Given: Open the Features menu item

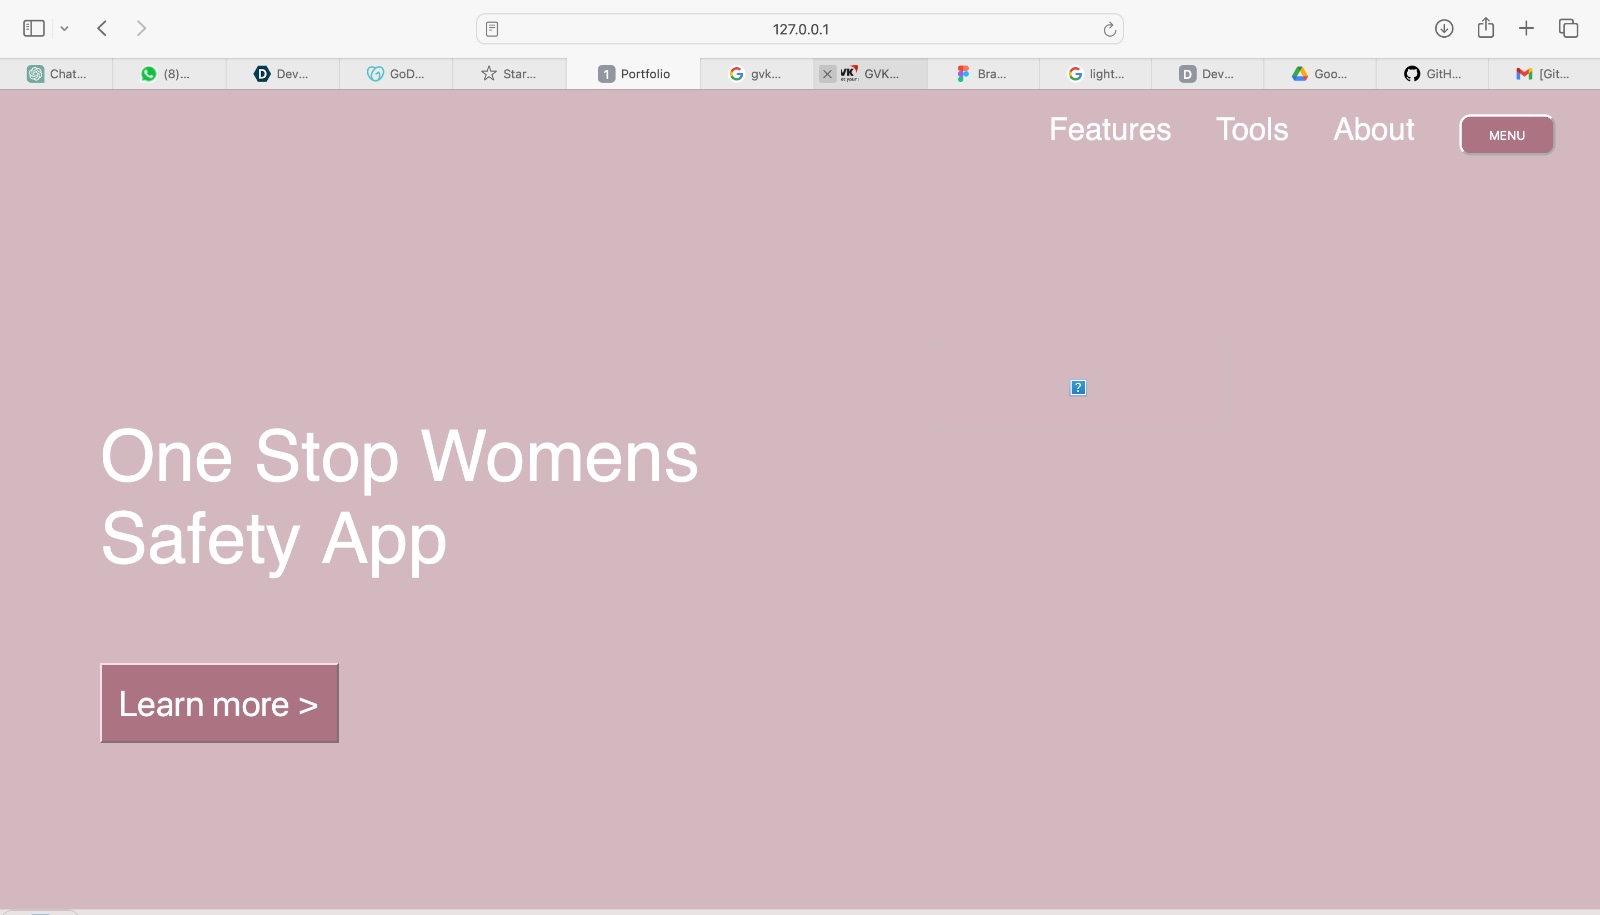Looking at the screenshot, I should pos(1110,129).
